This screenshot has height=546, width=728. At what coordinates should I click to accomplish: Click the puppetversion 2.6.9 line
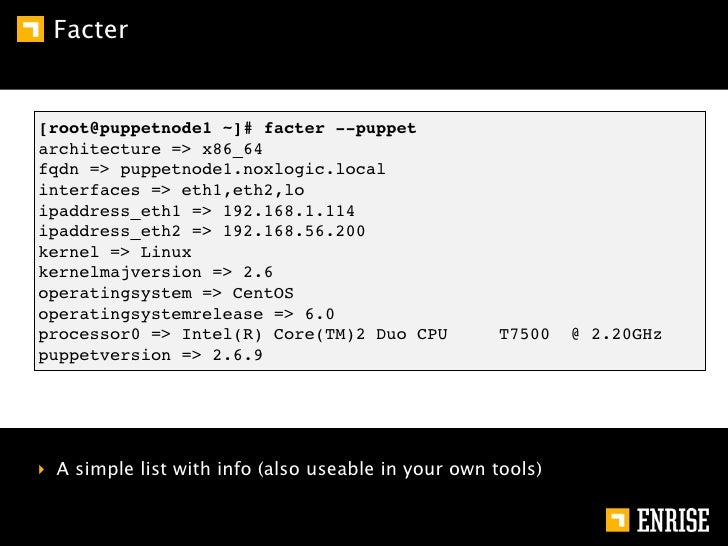tap(150, 355)
